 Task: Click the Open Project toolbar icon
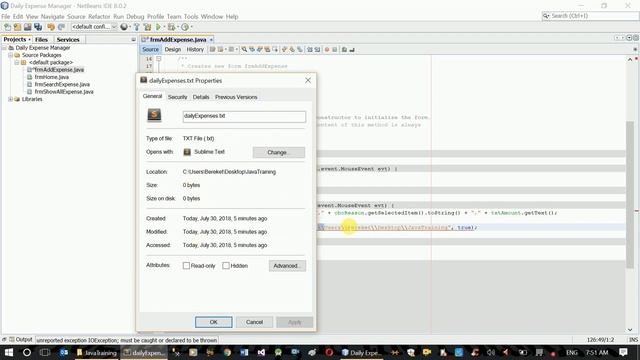27,27
